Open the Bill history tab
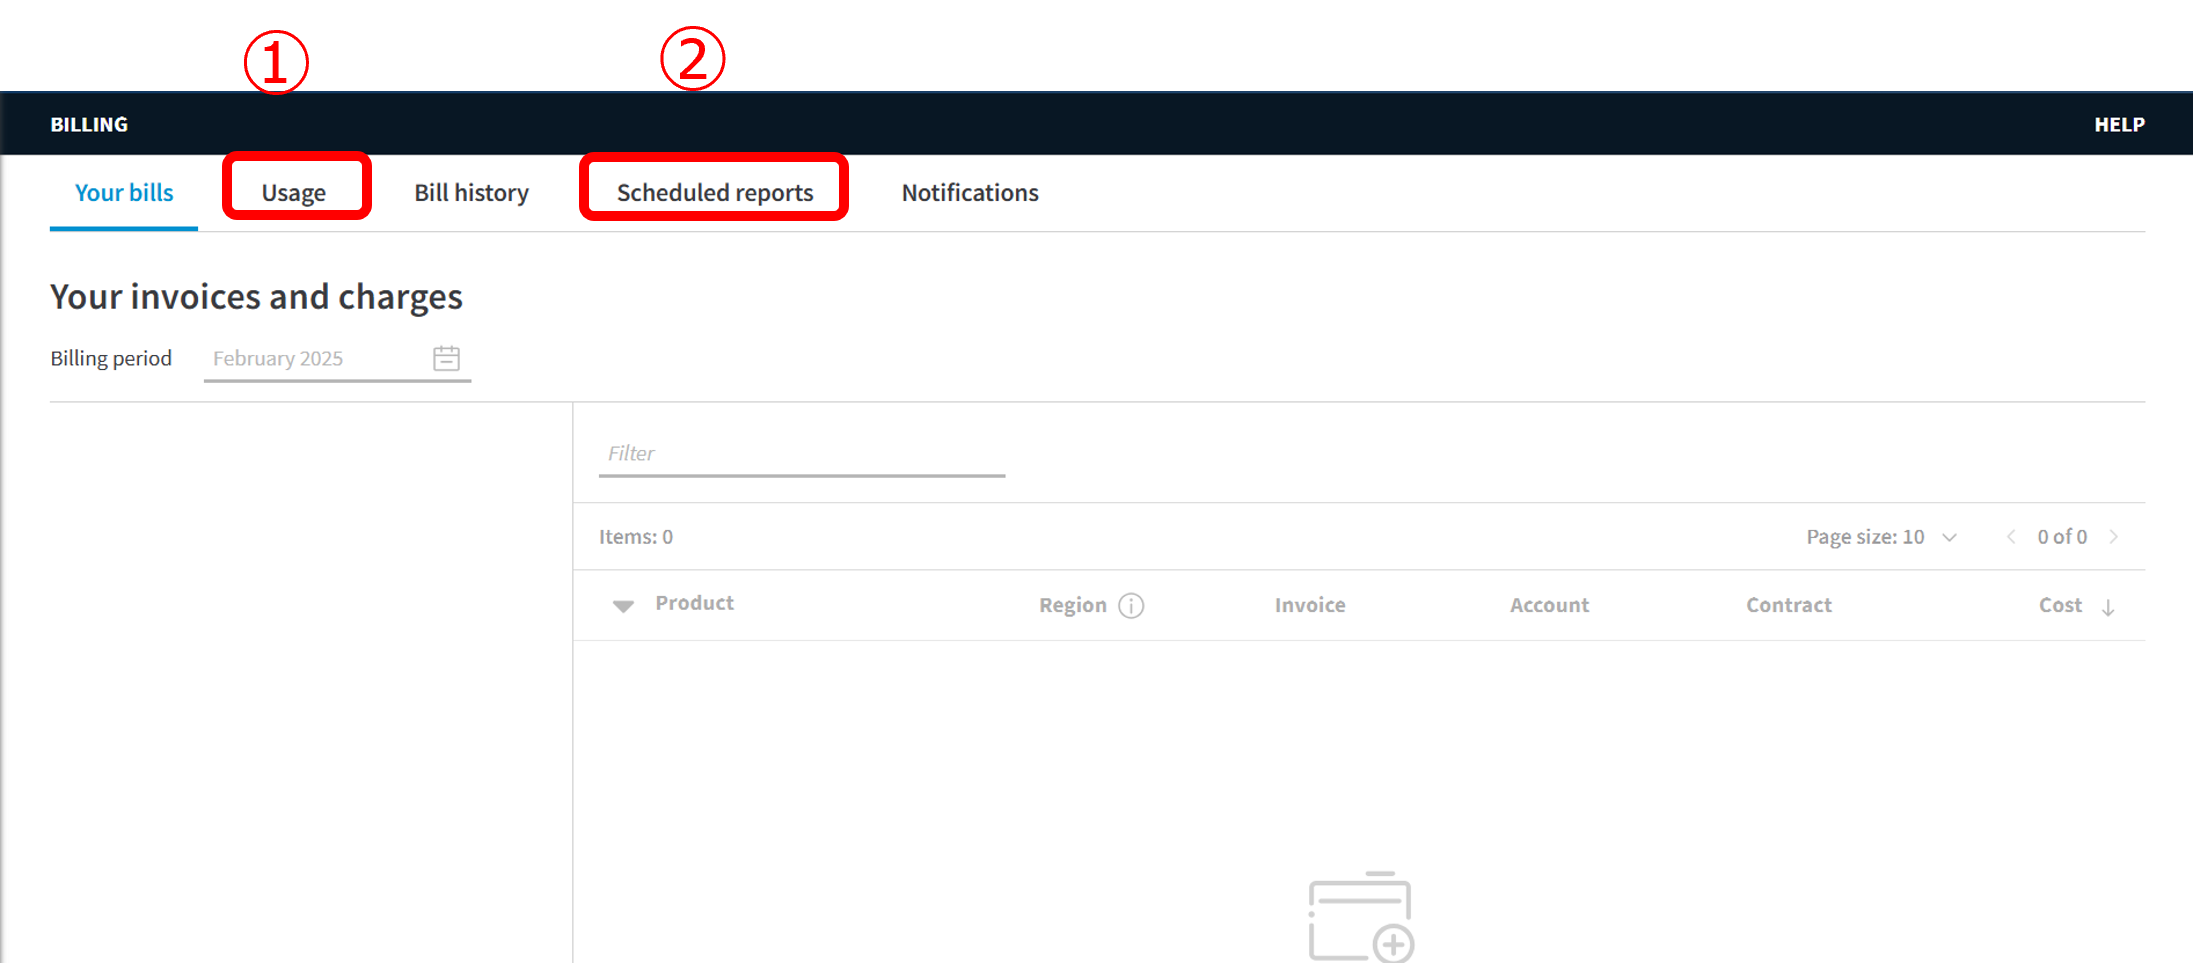The width and height of the screenshot is (2193, 963). 472,192
